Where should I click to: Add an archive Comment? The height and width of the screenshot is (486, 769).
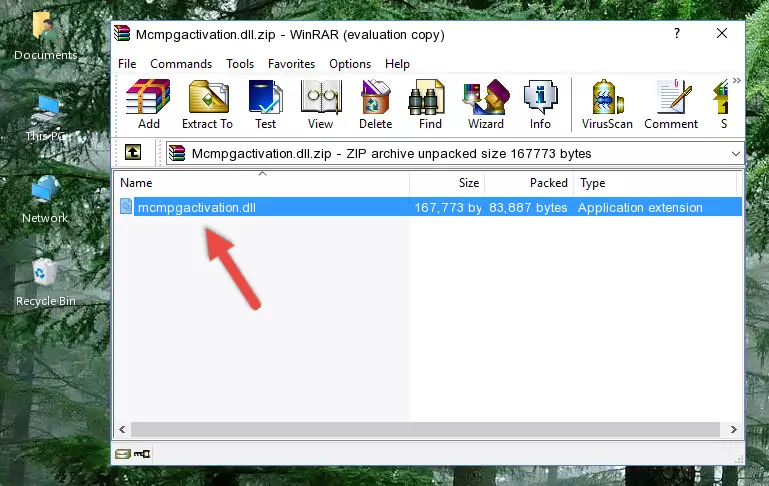click(671, 104)
